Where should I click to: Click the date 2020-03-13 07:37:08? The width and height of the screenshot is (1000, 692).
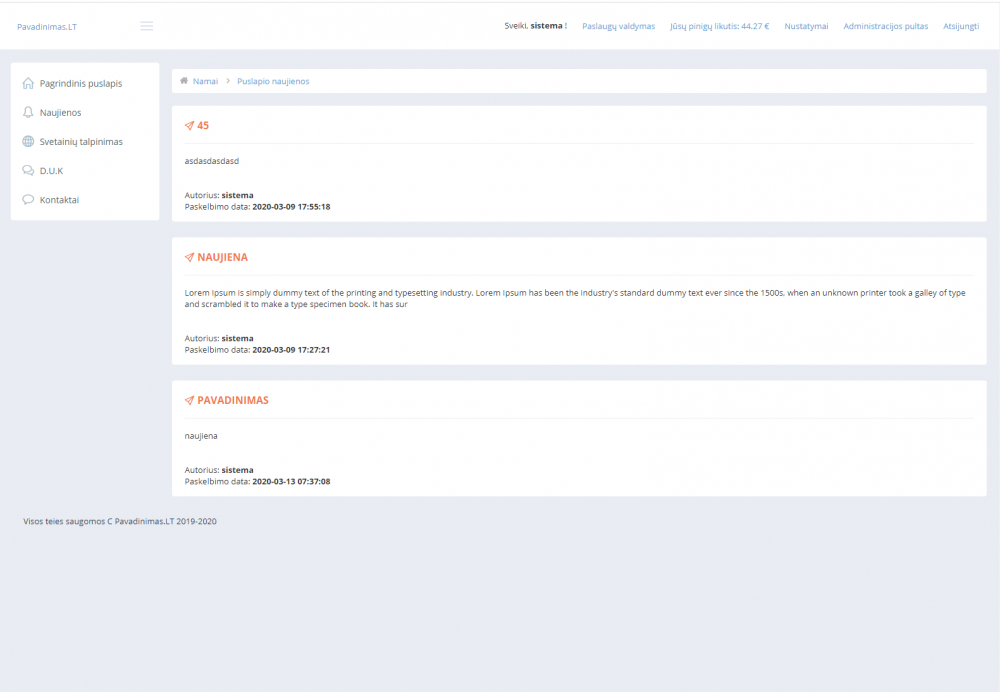[x=291, y=482]
